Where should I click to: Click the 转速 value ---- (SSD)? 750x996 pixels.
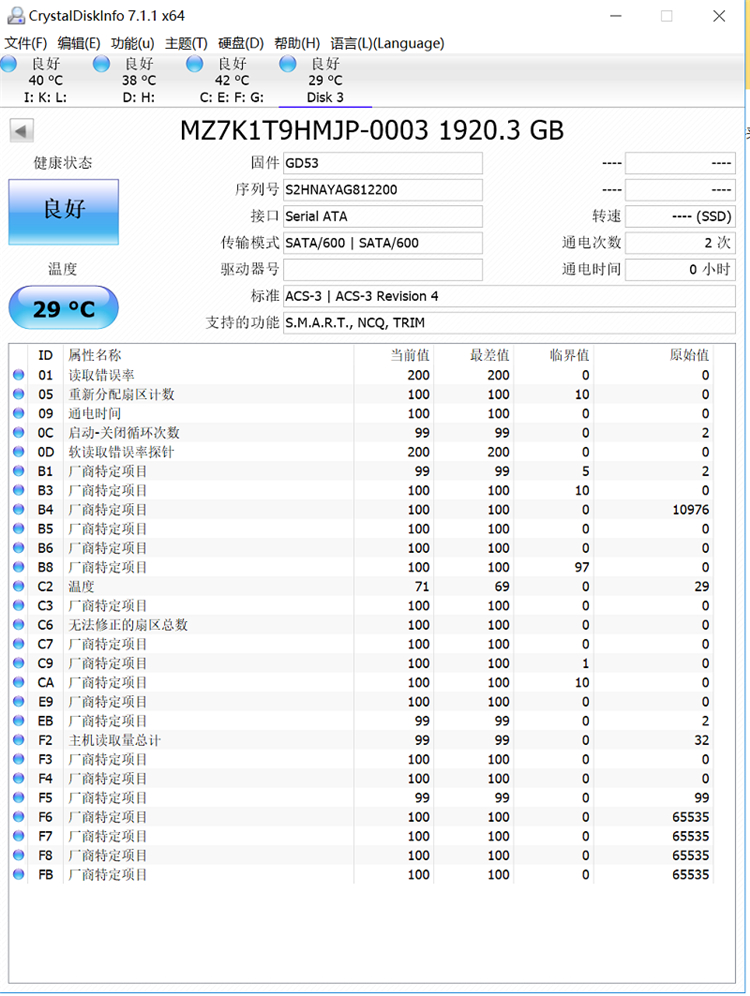(680, 217)
